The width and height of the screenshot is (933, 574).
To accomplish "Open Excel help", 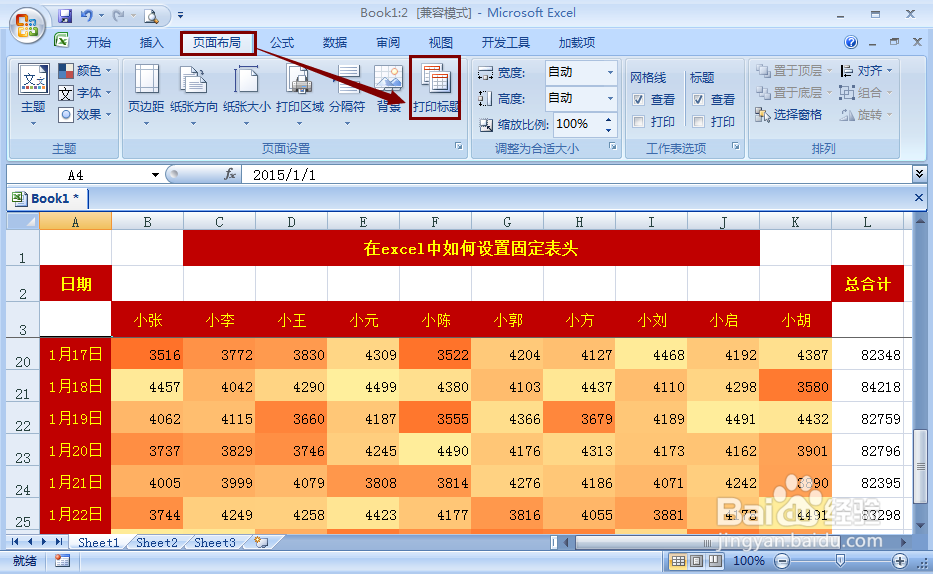I will click(x=851, y=42).
